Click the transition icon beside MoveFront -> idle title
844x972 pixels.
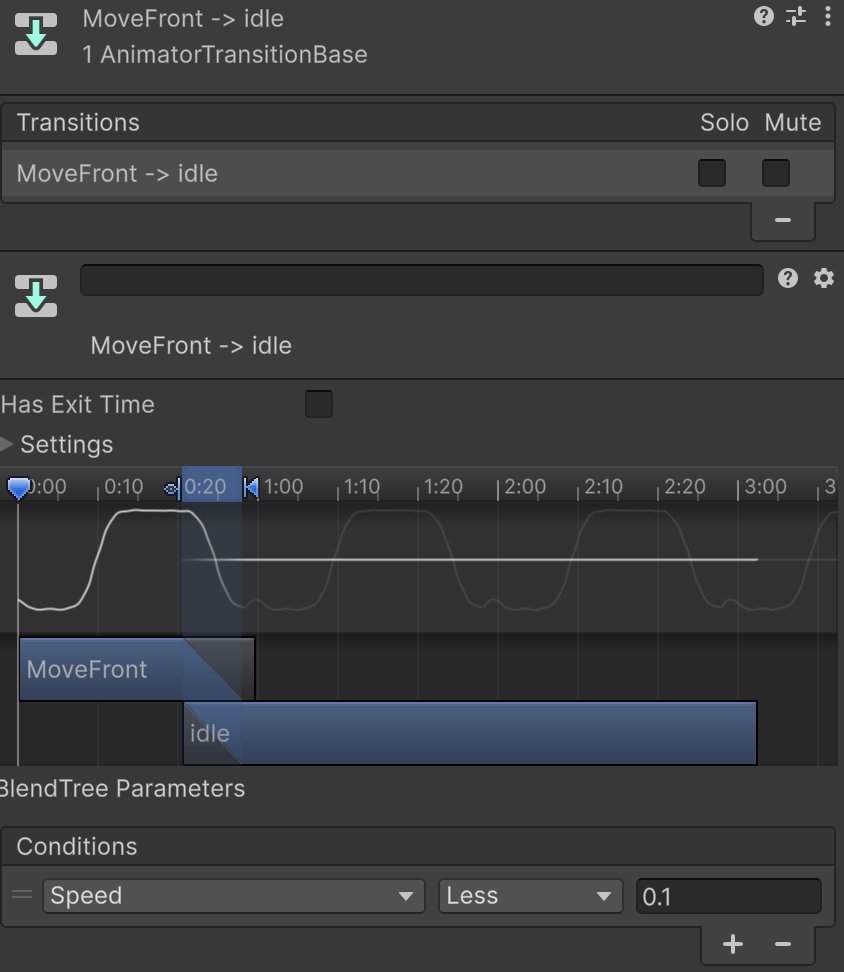36,34
